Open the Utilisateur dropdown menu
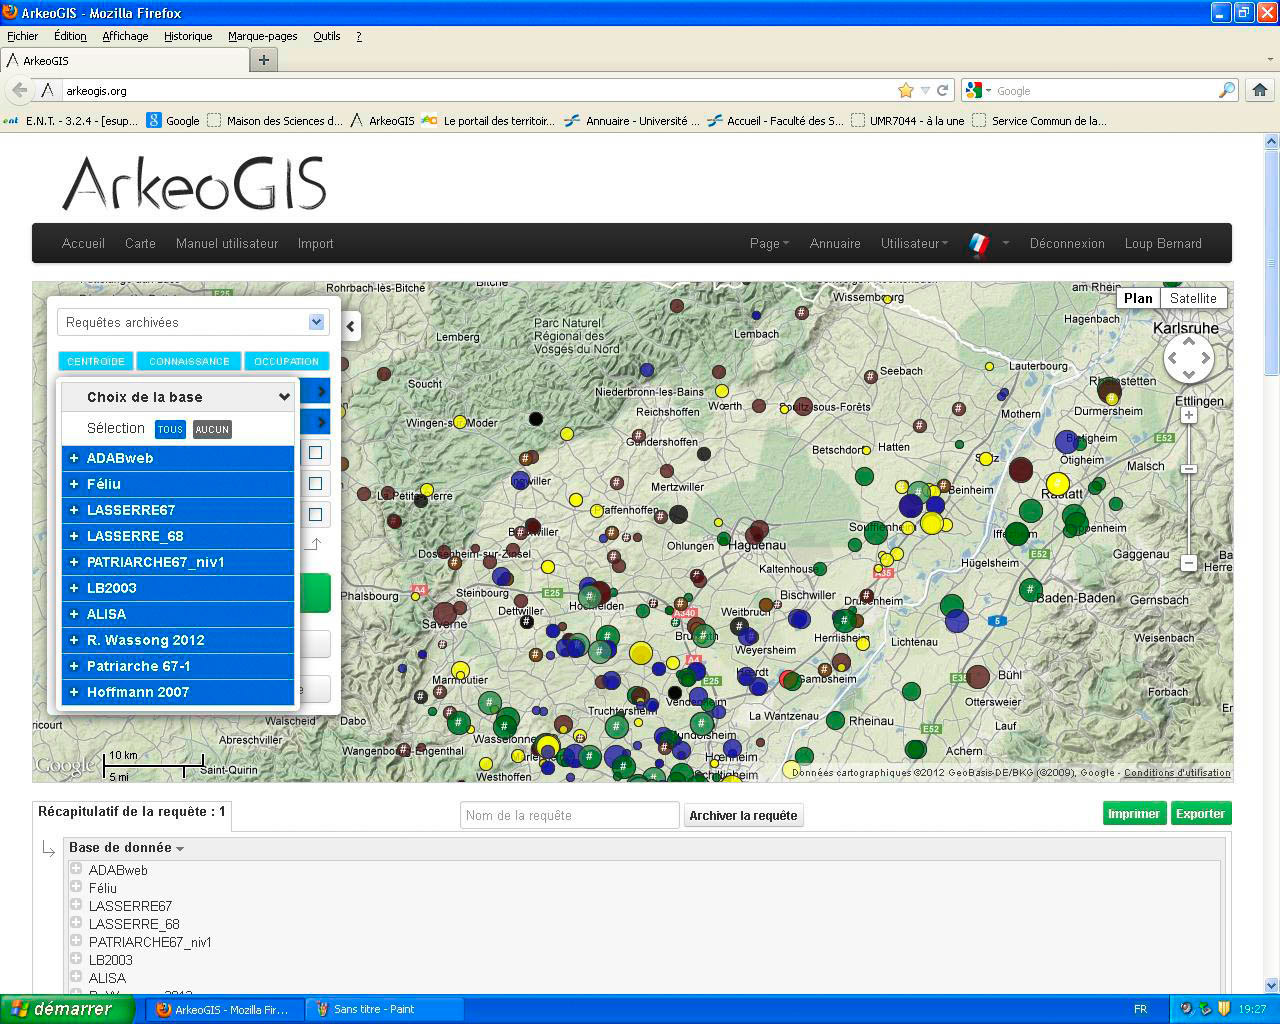This screenshot has width=1280, height=1024. click(914, 243)
